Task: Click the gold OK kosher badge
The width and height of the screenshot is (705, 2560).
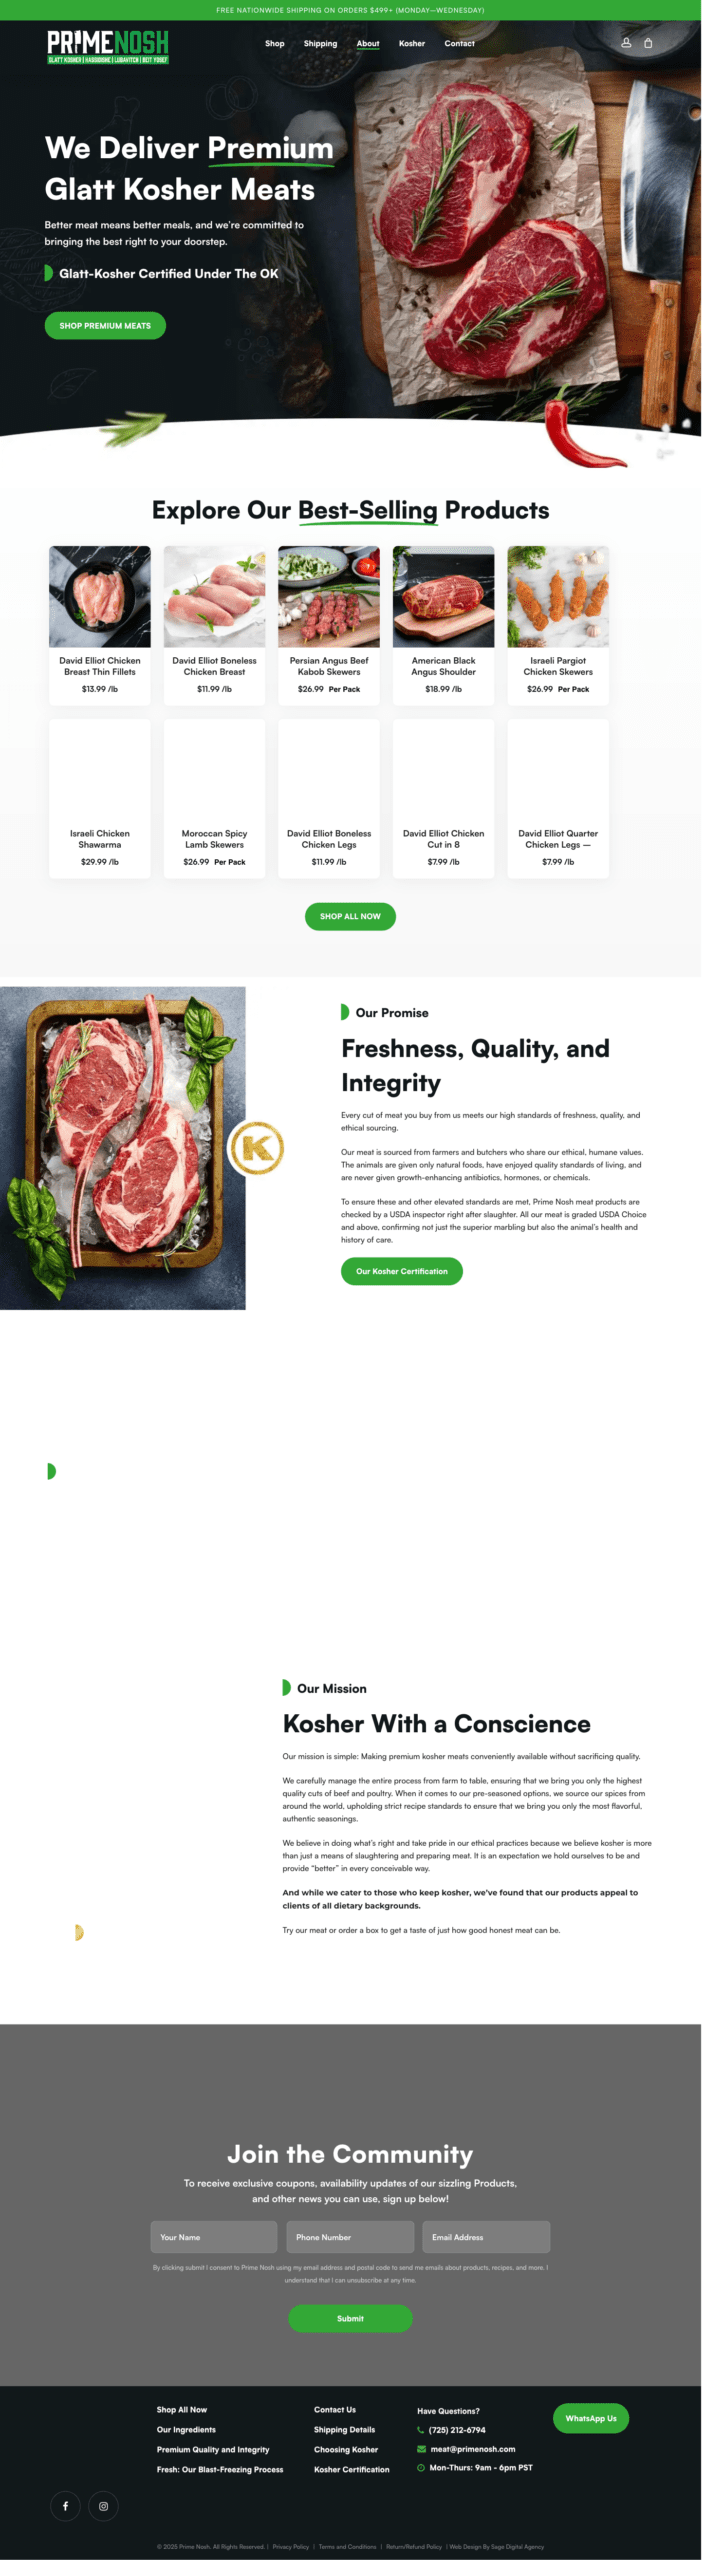Action: pyautogui.click(x=257, y=1147)
